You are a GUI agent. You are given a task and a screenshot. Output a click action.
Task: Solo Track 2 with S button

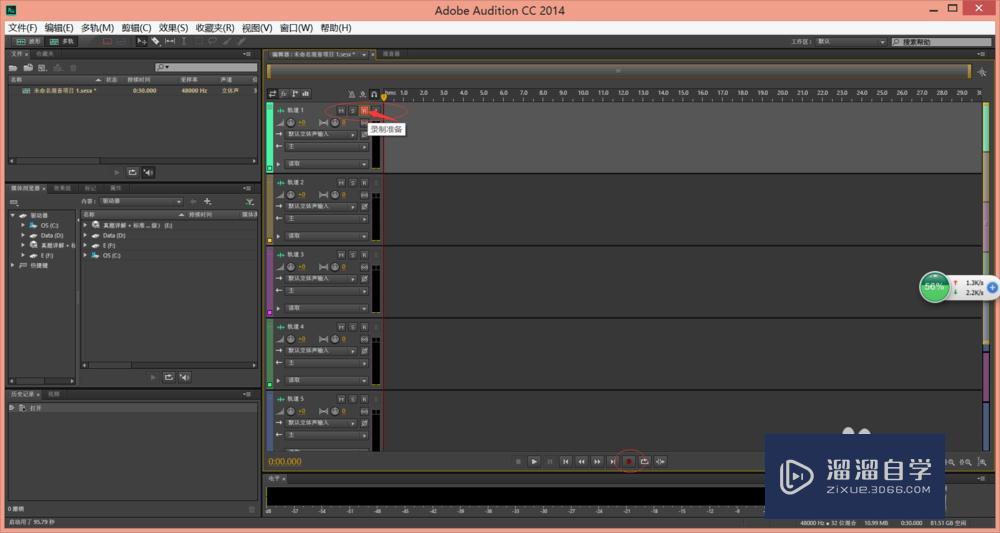point(353,183)
